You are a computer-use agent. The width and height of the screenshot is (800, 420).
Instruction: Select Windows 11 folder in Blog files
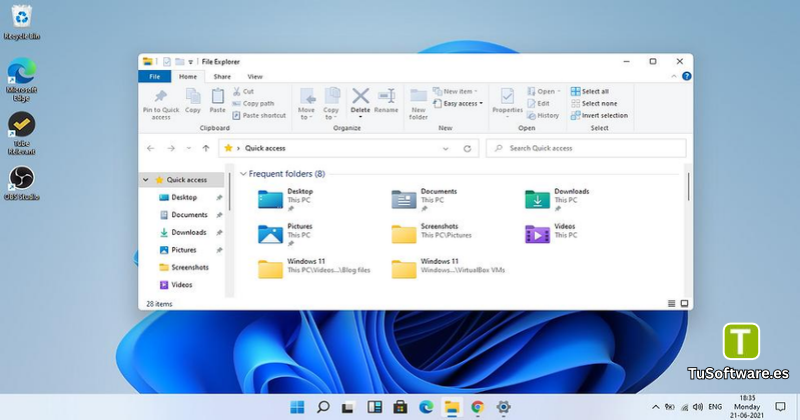point(314,268)
